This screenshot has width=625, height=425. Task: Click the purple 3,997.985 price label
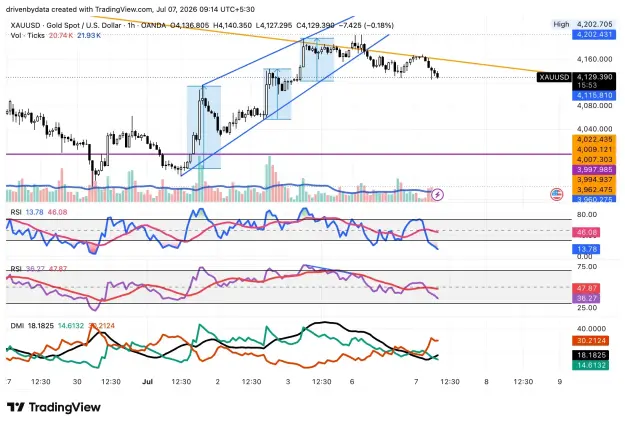594,169
